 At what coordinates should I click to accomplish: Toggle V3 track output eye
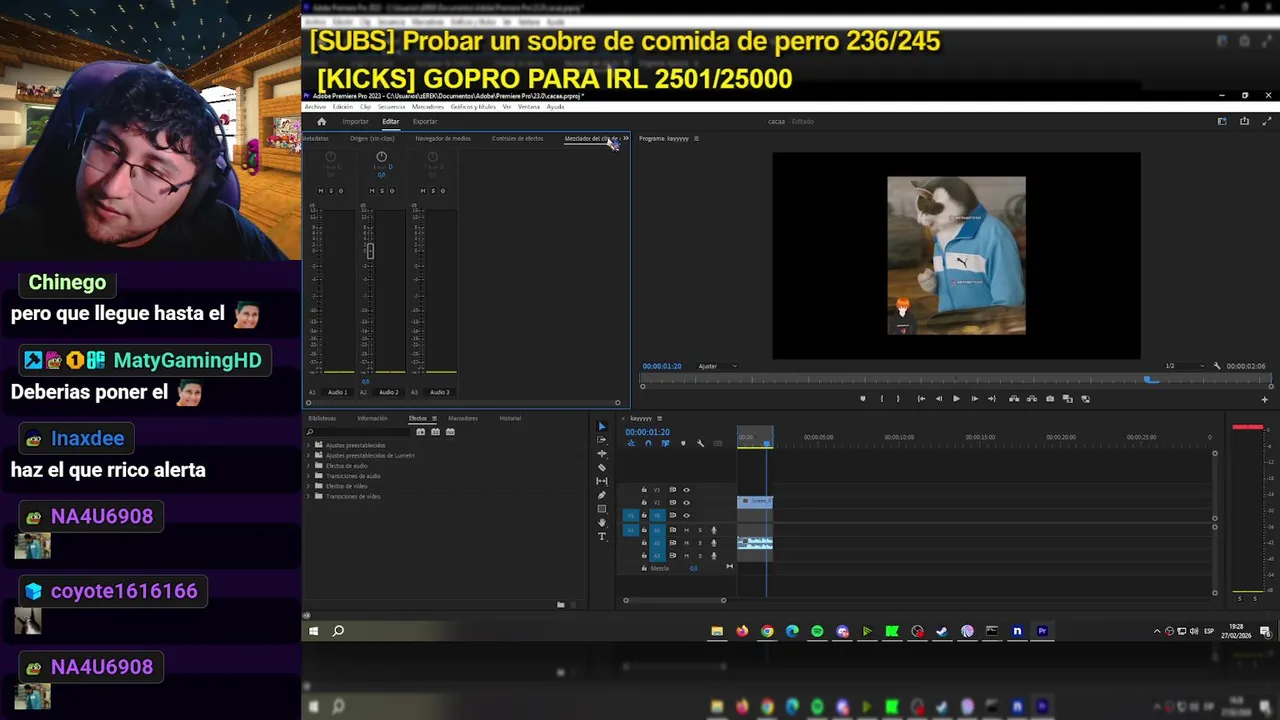[686, 490]
